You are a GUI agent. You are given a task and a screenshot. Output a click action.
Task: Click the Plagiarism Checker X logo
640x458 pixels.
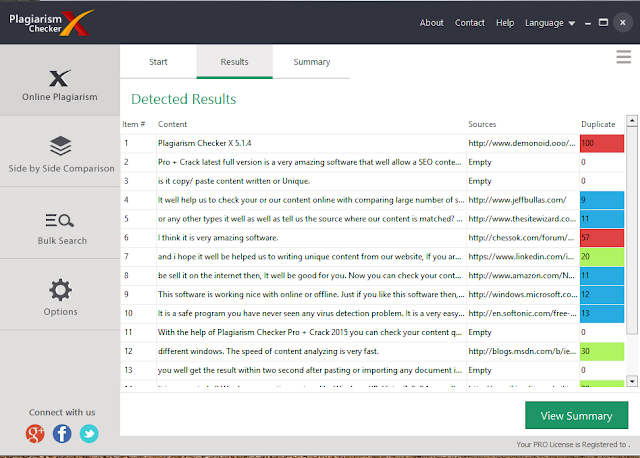pos(51,23)
